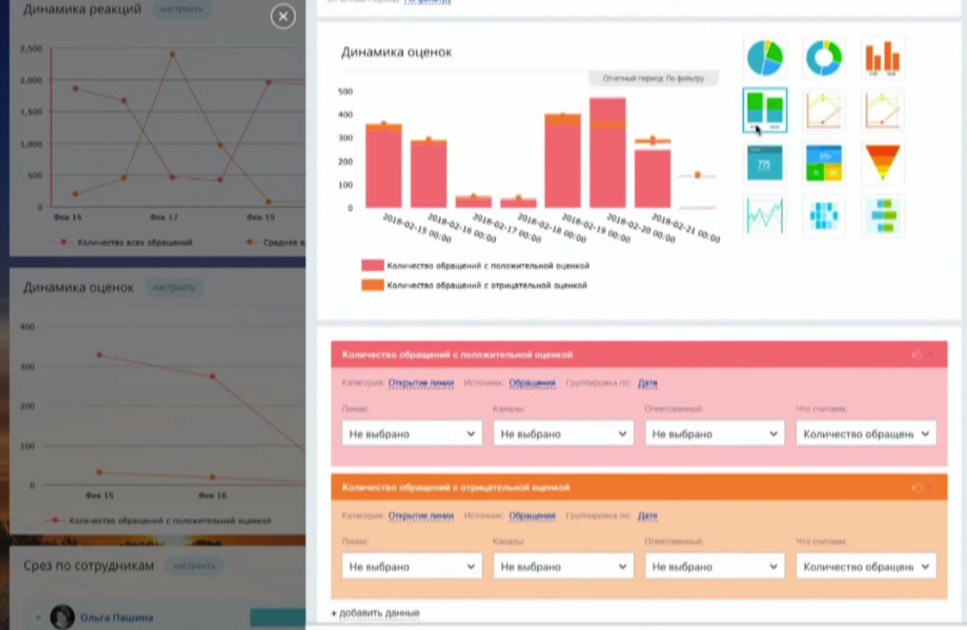This screenshot has height=630, width=967.
Task: Click legend text Количество обращений с положительной оценкой in bar chart
Action: point(488,266)
